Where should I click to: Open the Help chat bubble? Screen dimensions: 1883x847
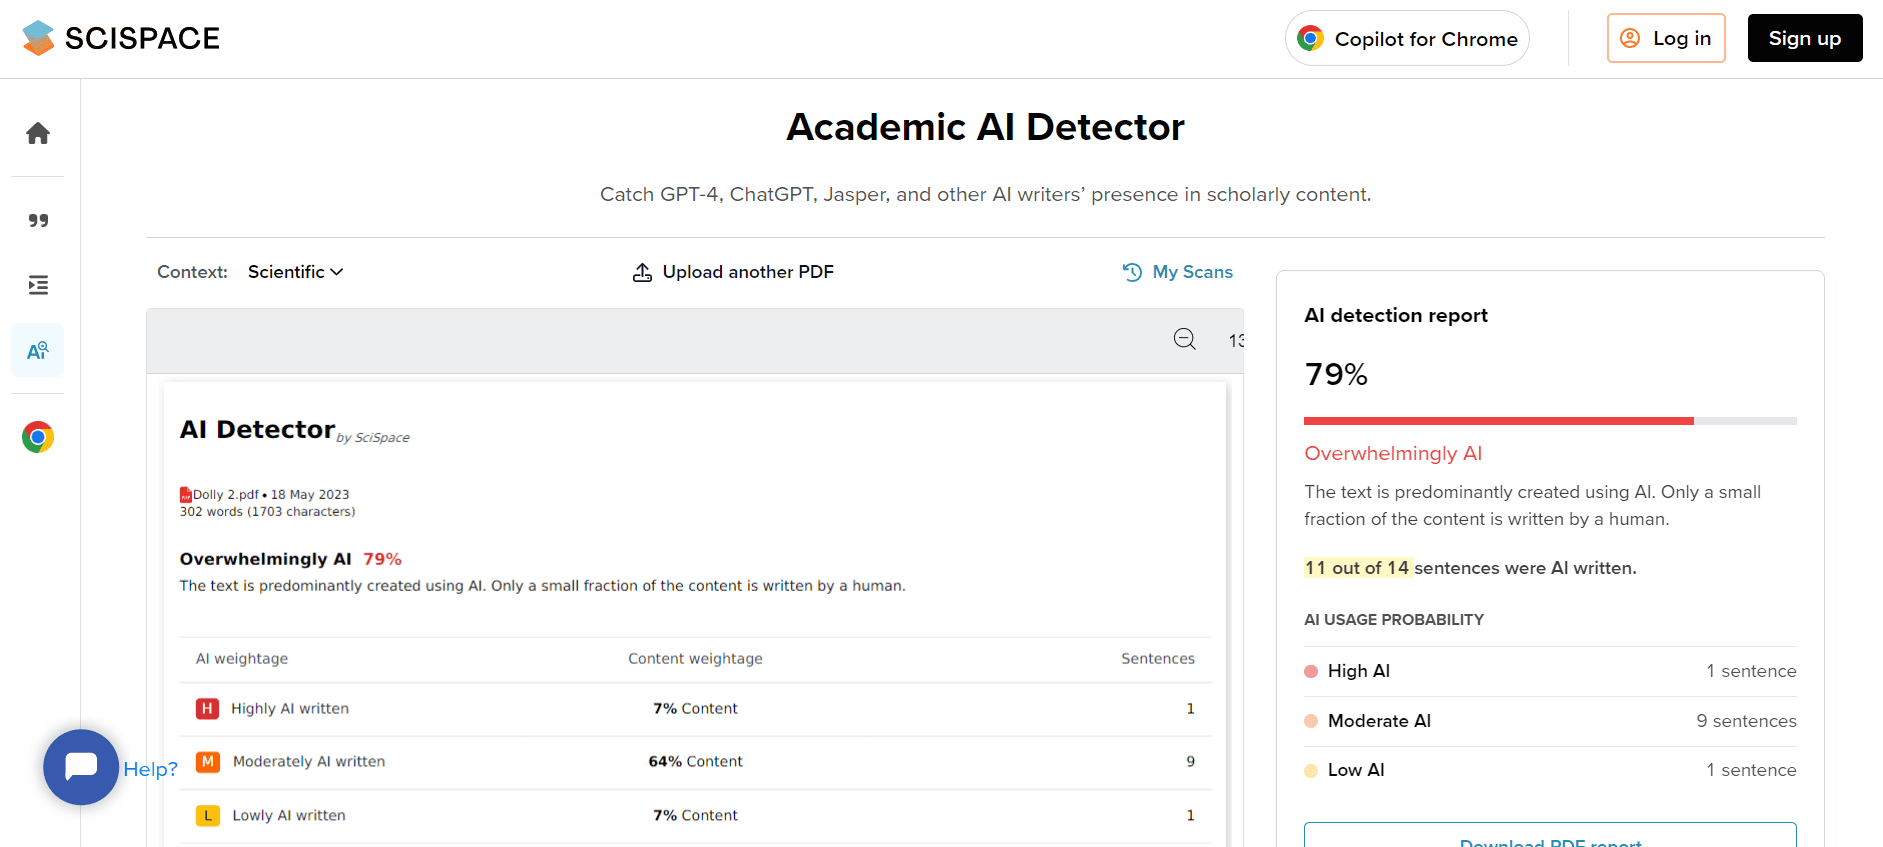pyautogui.click(x=81, y=767)
